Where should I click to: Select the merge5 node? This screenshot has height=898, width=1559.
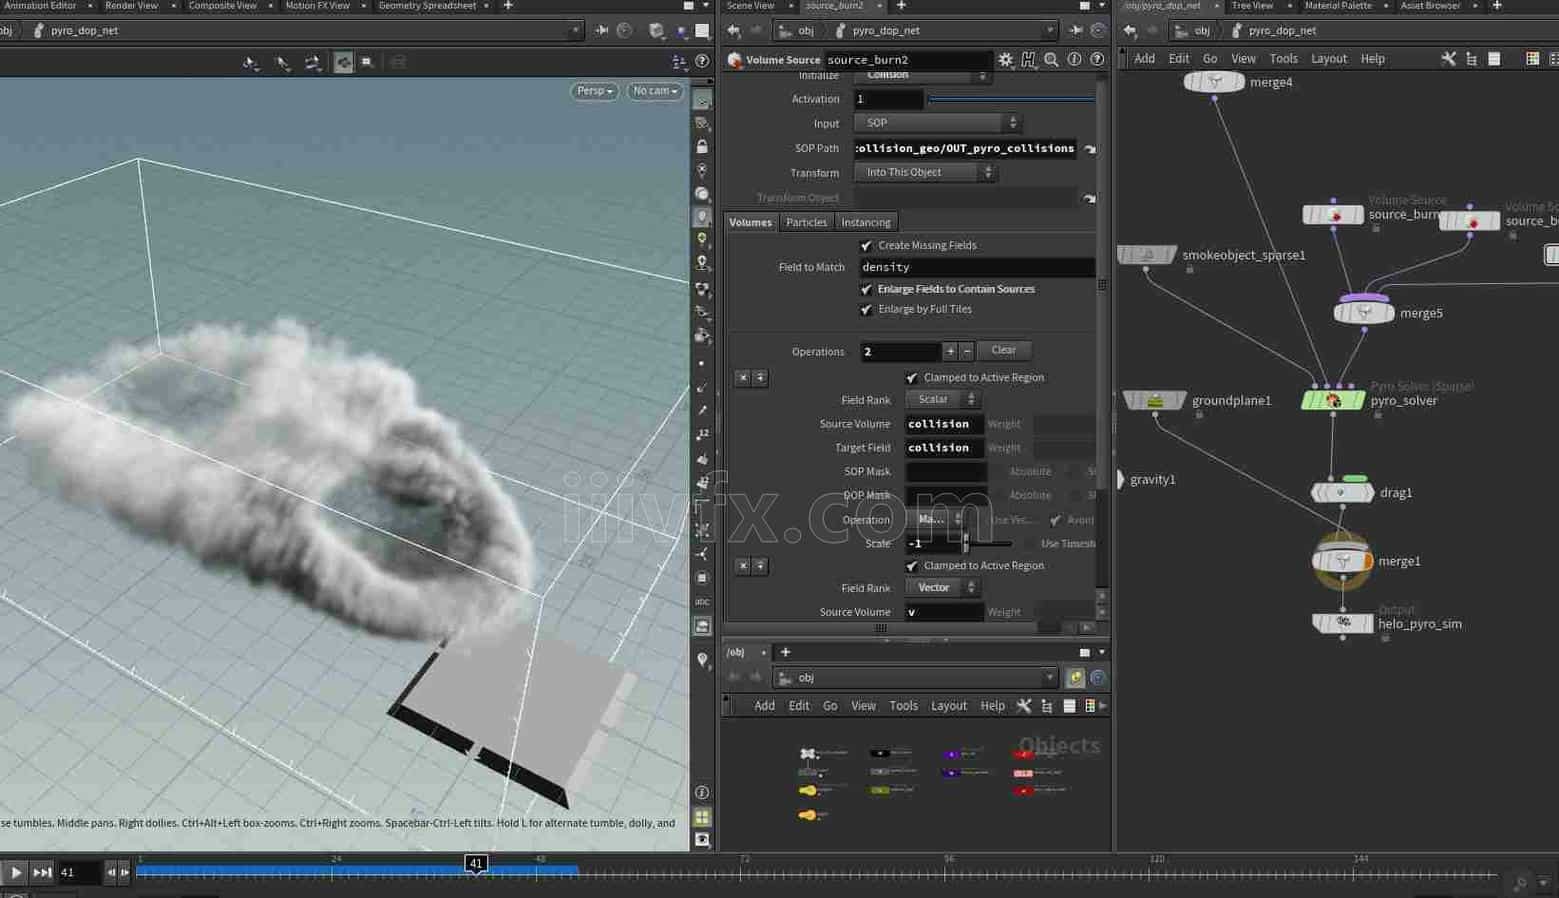click(1364, 313)
